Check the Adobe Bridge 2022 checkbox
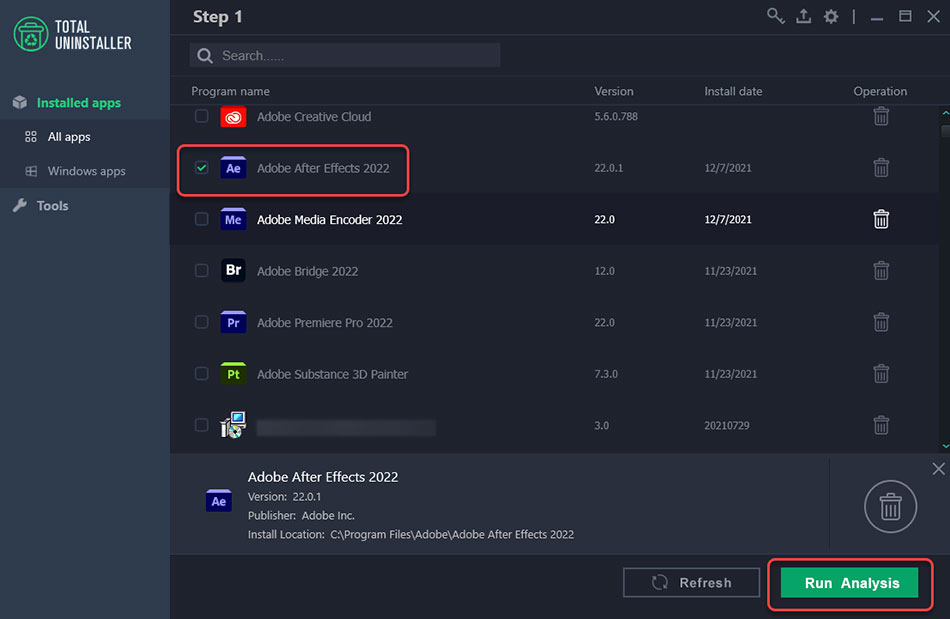 pyautogui.click(x=202, y=270)
